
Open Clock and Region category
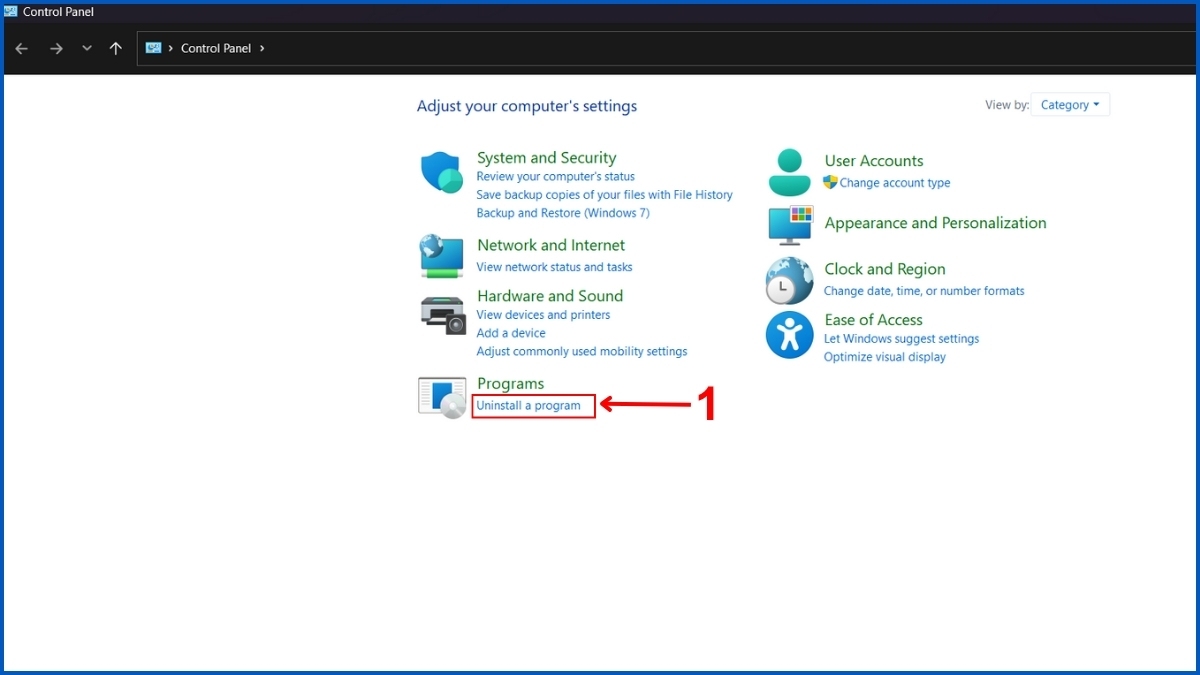click(885, 269)
